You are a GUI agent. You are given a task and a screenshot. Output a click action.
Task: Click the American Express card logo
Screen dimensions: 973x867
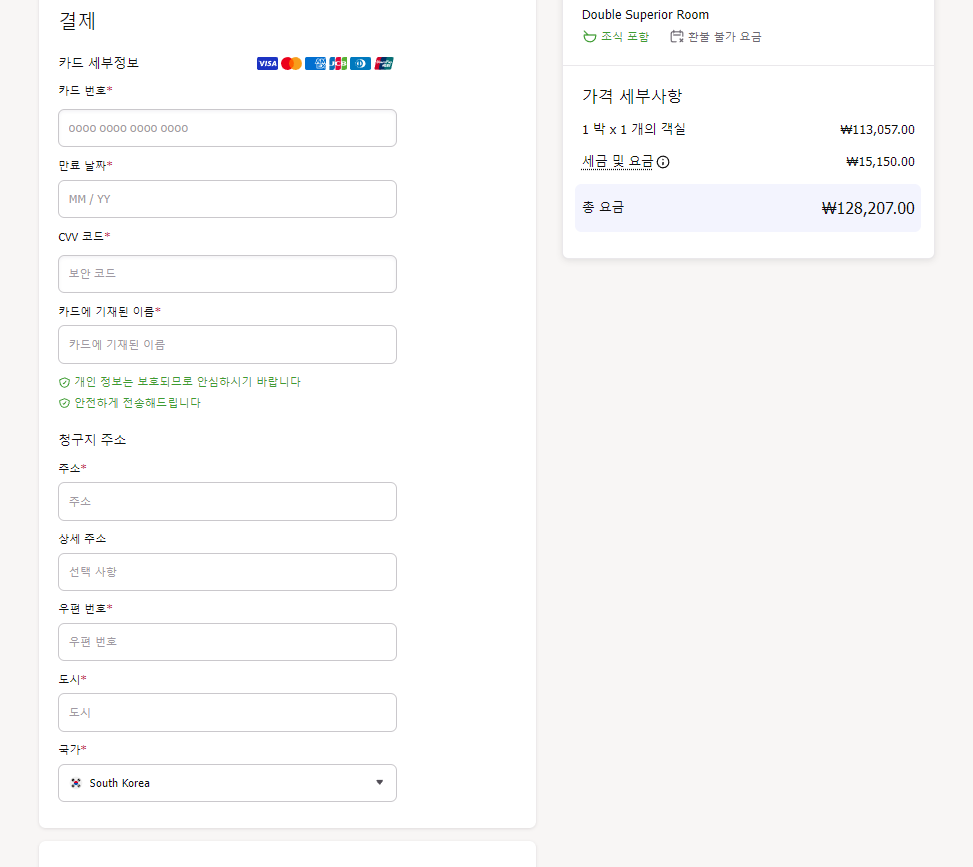(x=315, y=64)
